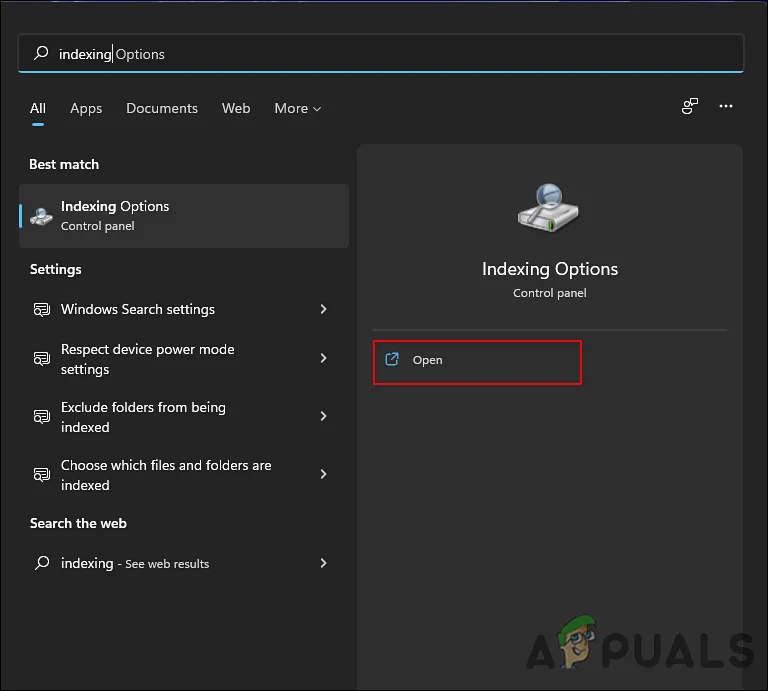Expand the indexing web results chevron
This screenshot has height=691, width=768.
(x=323, y=563)
